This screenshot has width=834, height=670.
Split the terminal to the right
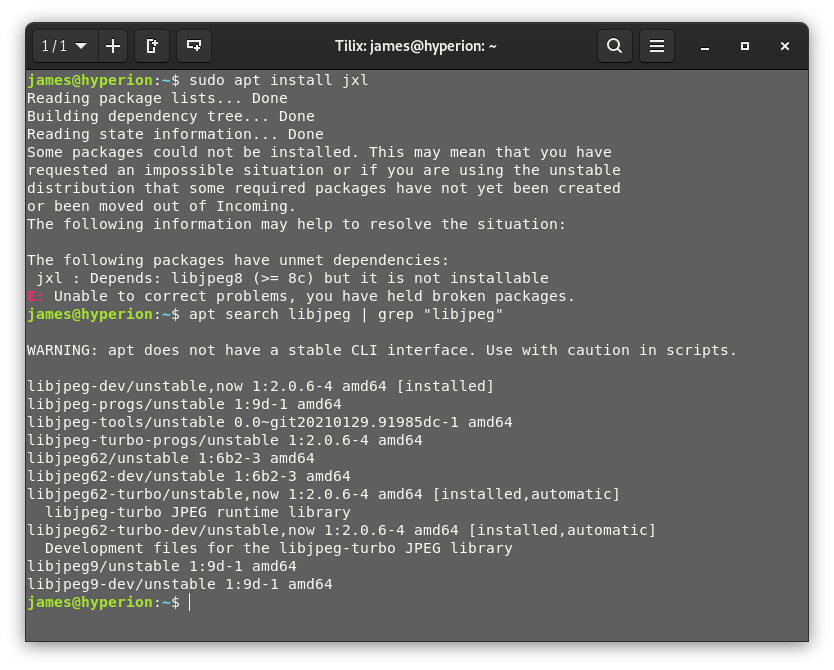151,45
